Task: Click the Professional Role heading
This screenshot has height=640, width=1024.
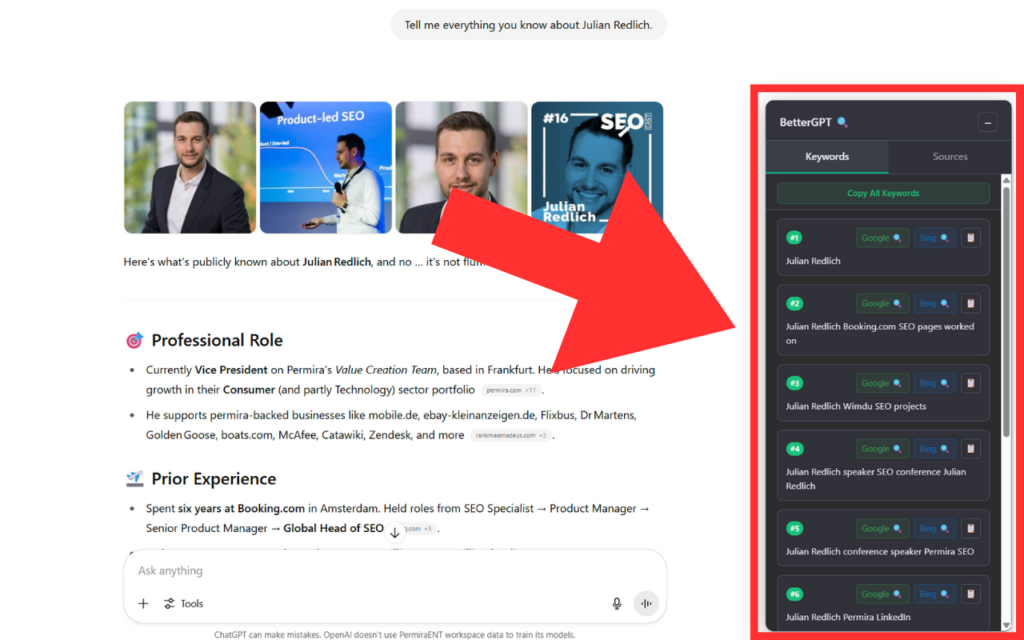Action: (217, 340)
